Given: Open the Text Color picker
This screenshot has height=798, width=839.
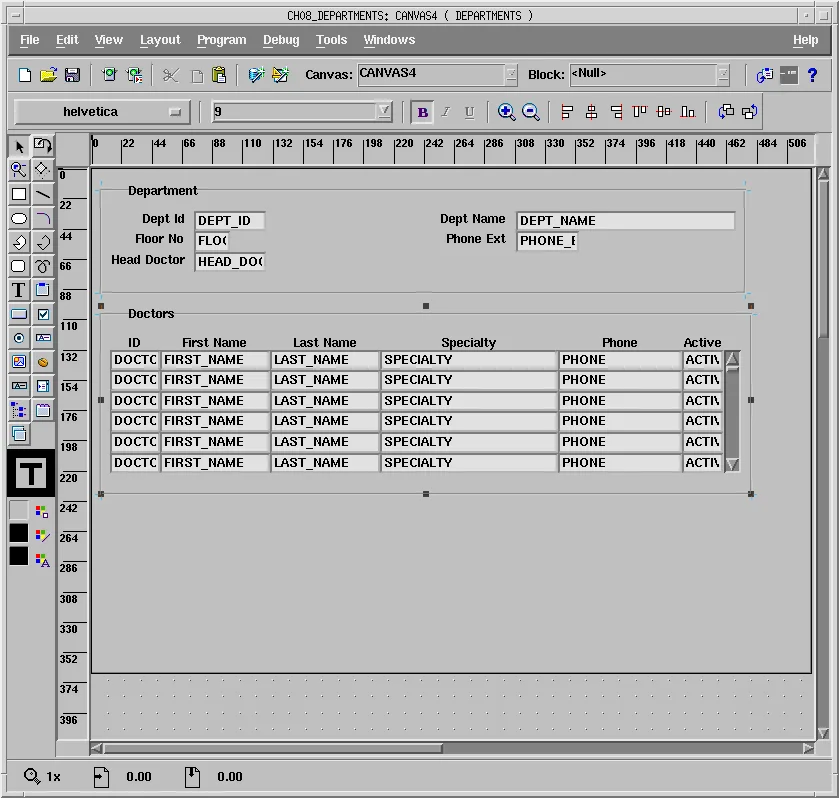Looking at the screenshot, I should click(x=42, y=560).
